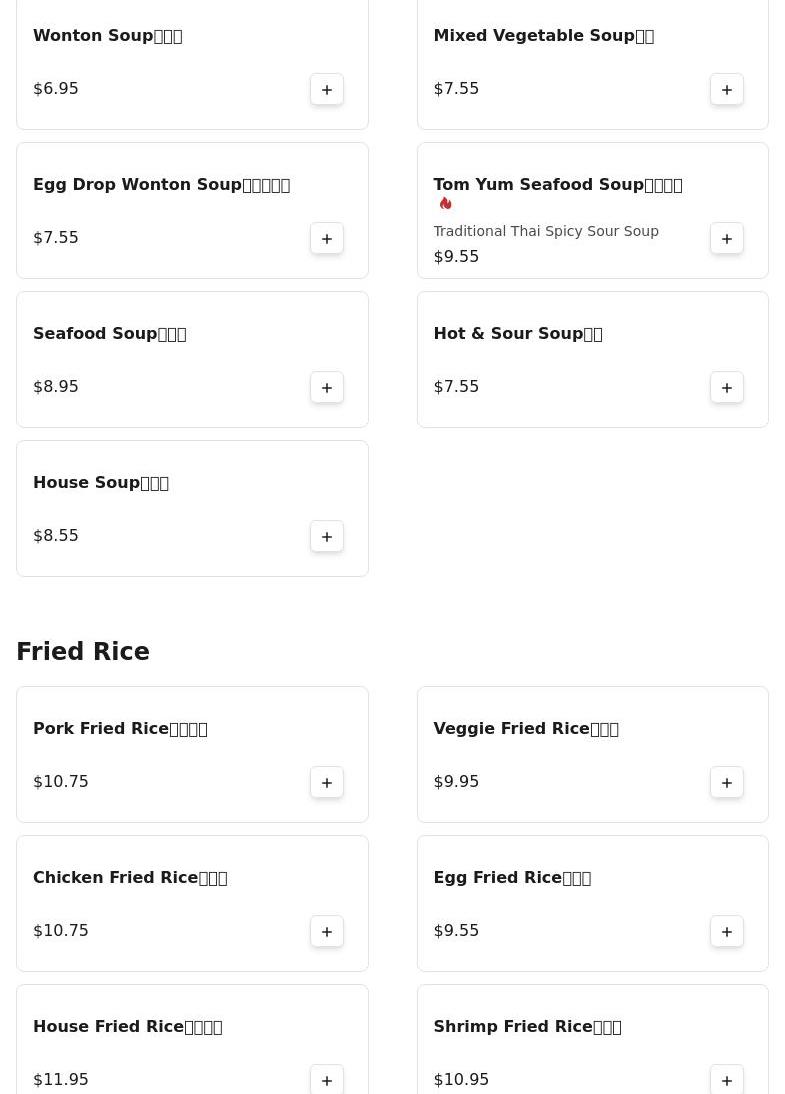The image size is (785, 1094).
Task: Open Hot & Sour Soup item details
Action: [x=518, y=334]
